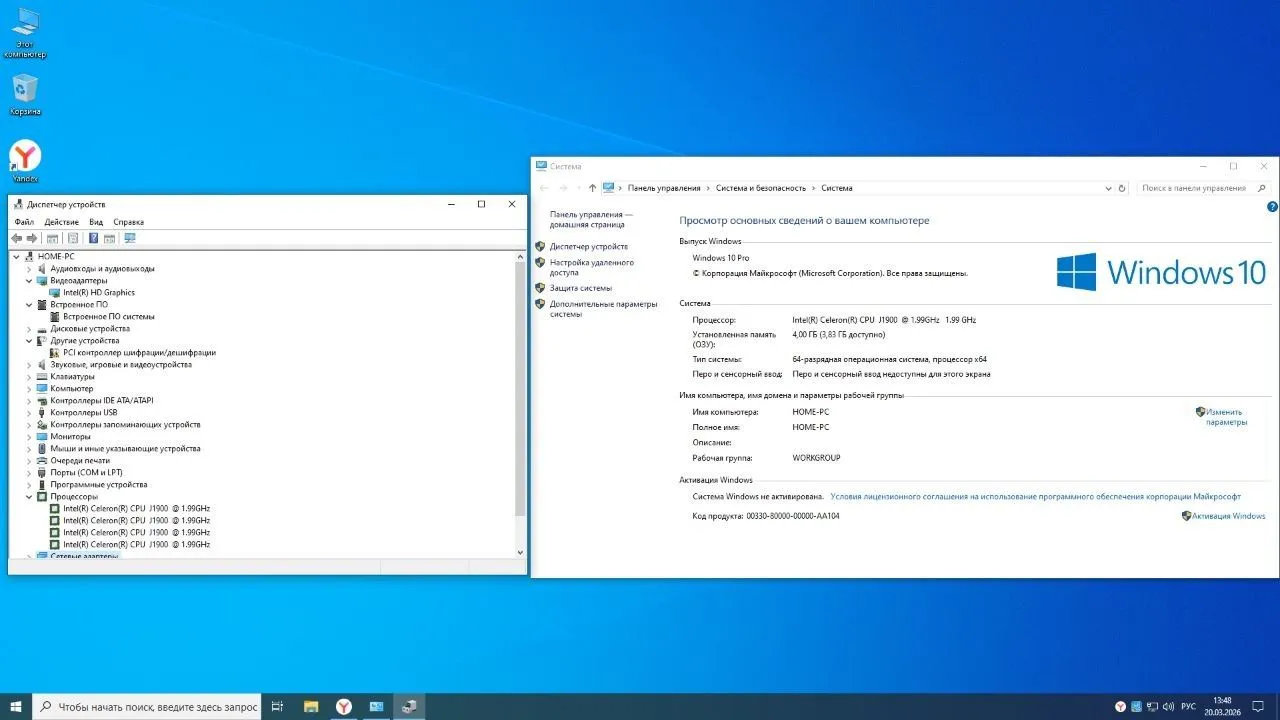Open the Microsoft license terms link
The height and width of the screenshot is (720, 1280).
click(x=1035, y=496)
